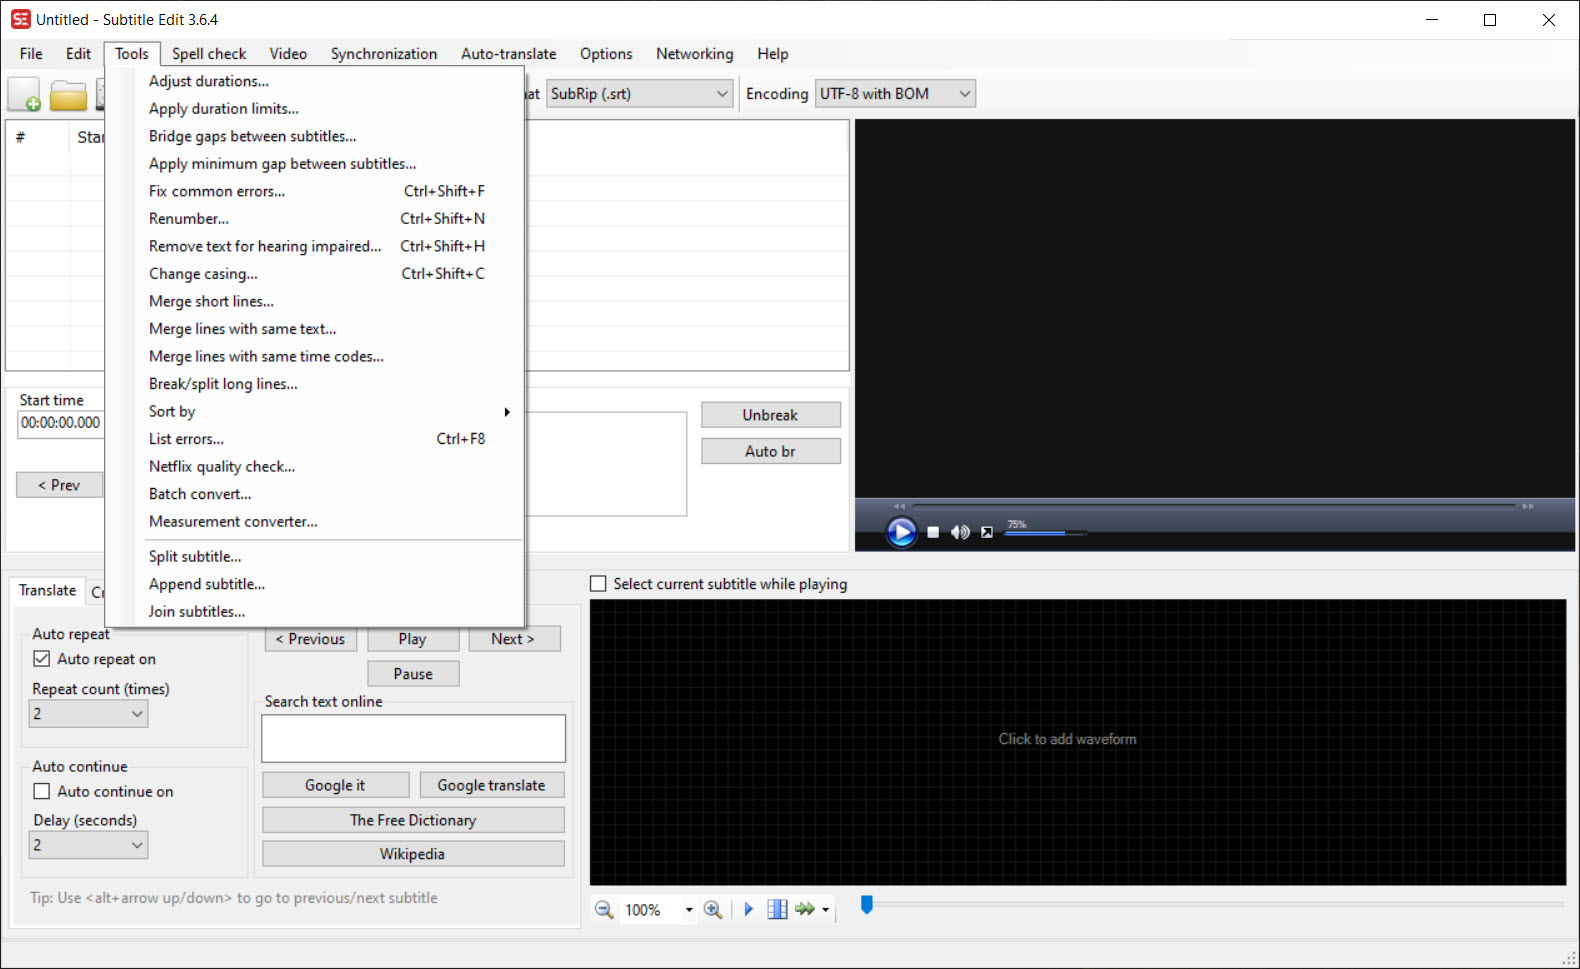Image resolution: width=1580 pixels, height=969 pixels.
Task: Click the Wikipedia button
Action: pyautogui.click(x=413, y=854)
